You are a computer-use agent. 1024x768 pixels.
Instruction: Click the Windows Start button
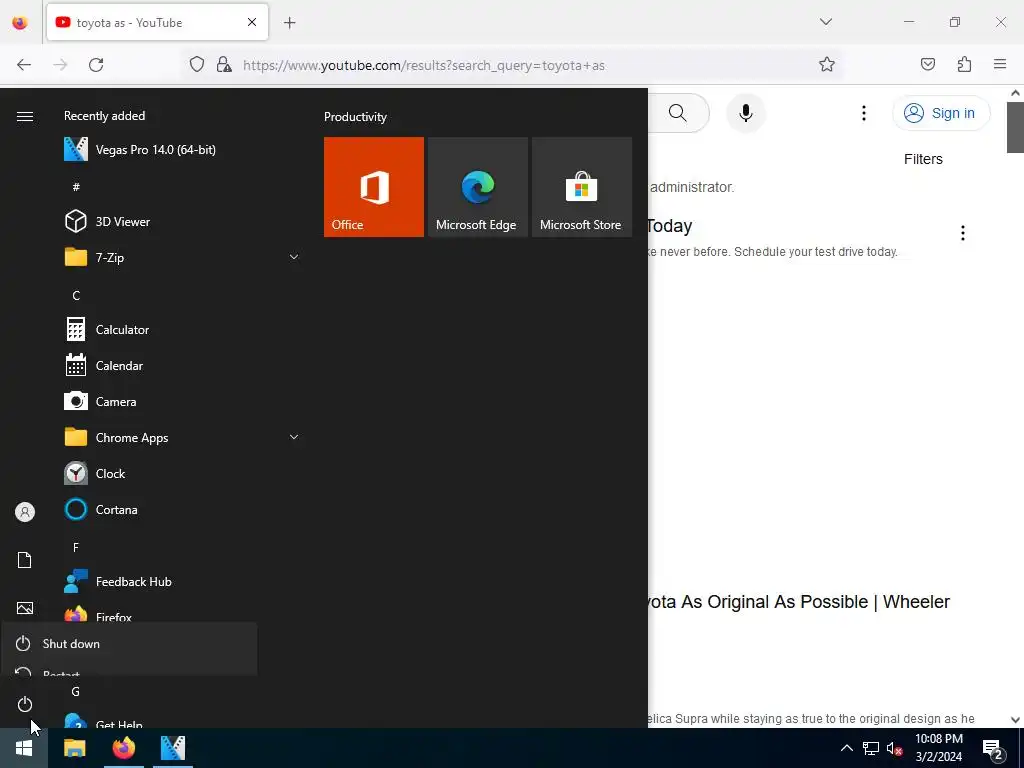click(x=24, y=748)
